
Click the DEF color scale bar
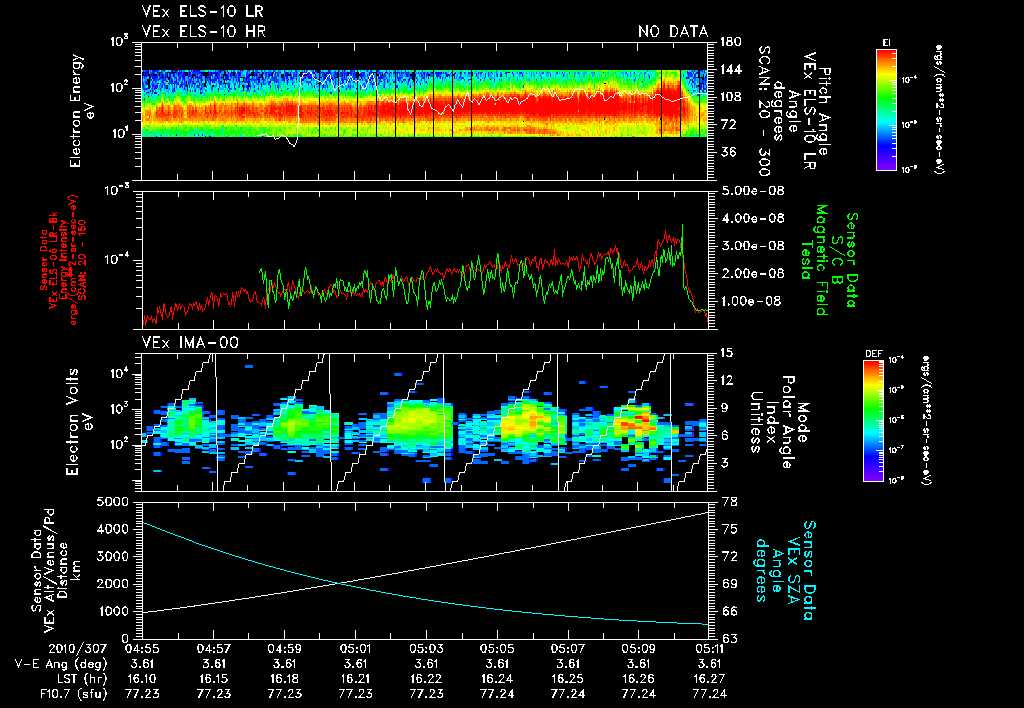tap(873, 421)
